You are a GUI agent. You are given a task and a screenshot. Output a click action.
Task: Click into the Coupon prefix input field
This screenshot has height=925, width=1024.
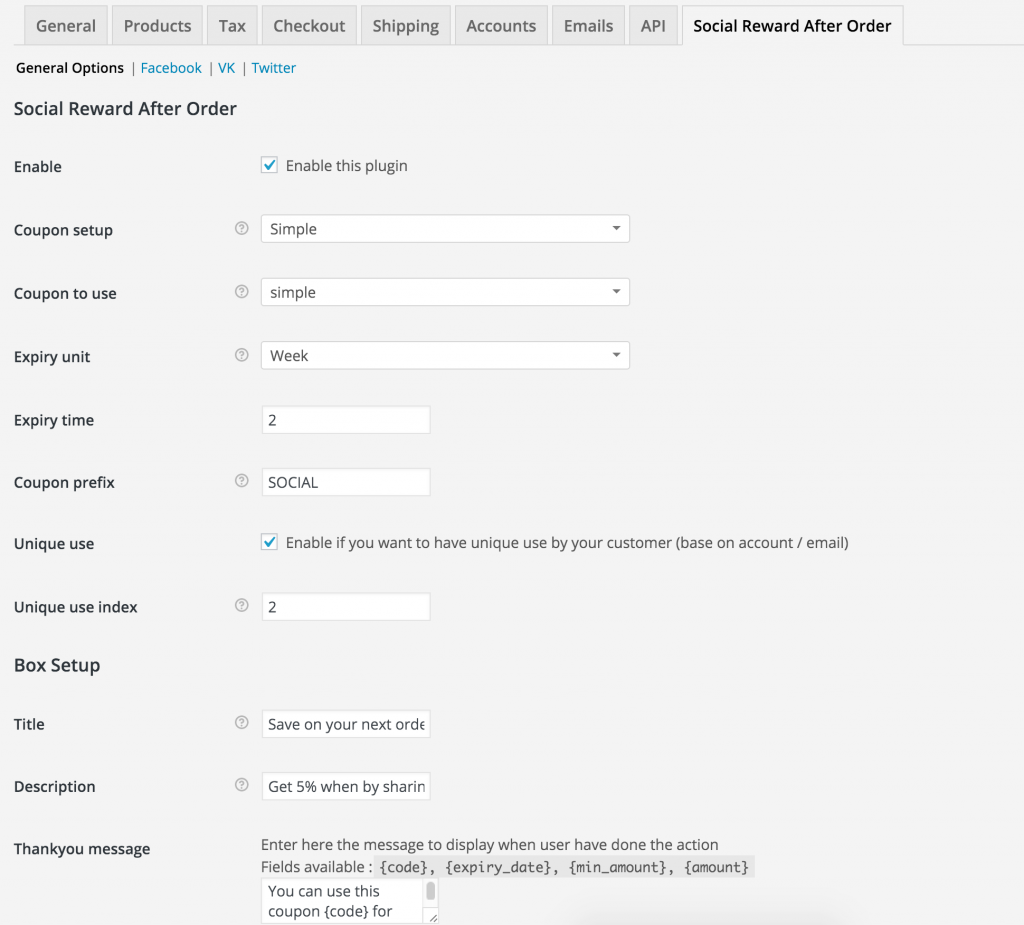345,482
